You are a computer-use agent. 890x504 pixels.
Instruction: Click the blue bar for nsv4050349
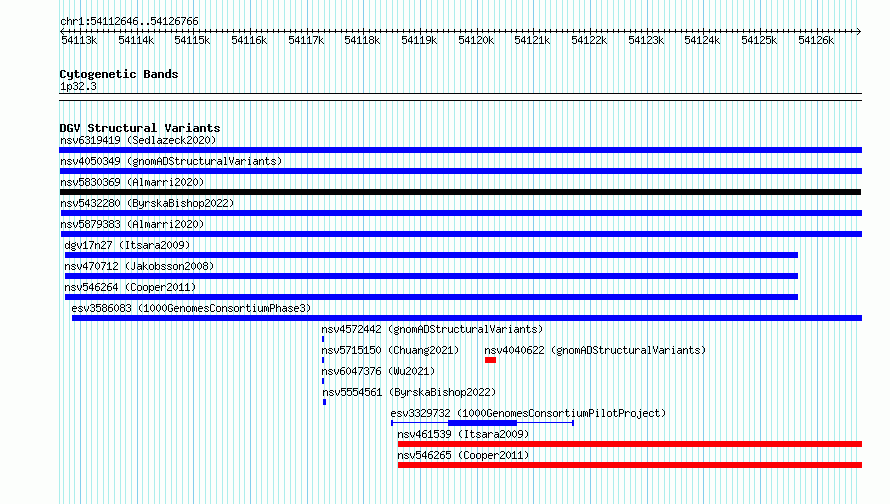point(460,171)
